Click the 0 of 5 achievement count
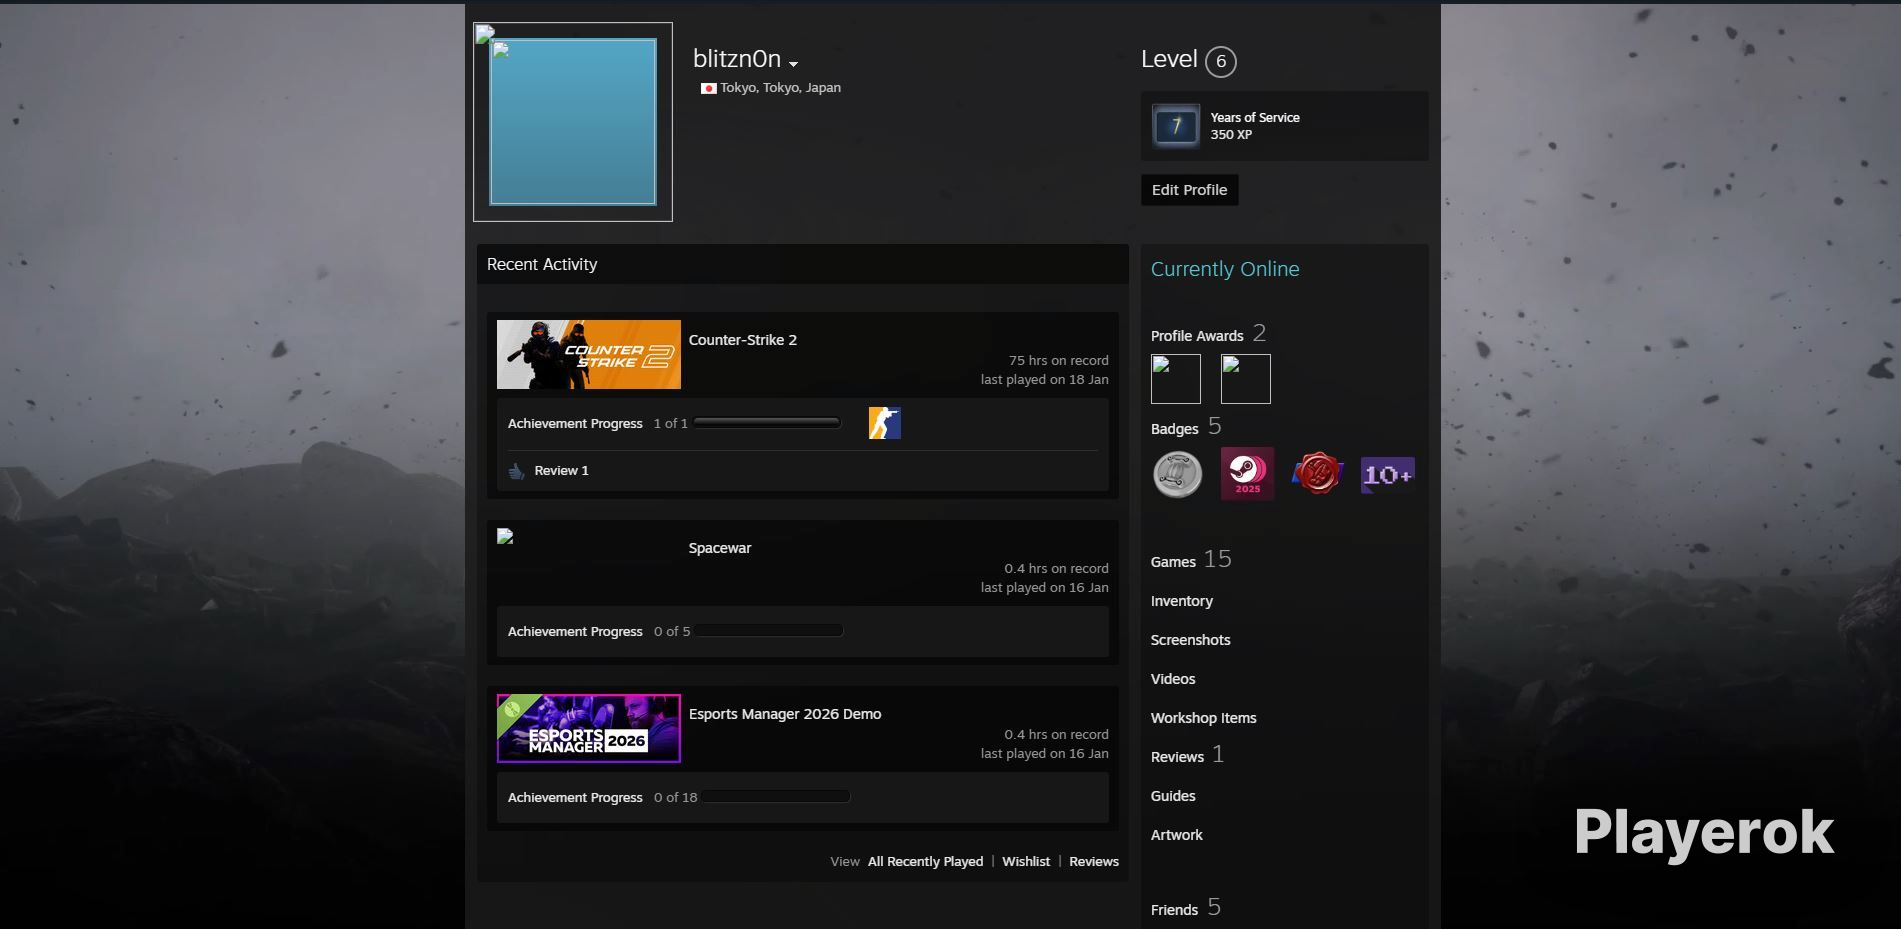Image resolution: width=1901 pixels, height=929 pixels. [x=672, y=631]
